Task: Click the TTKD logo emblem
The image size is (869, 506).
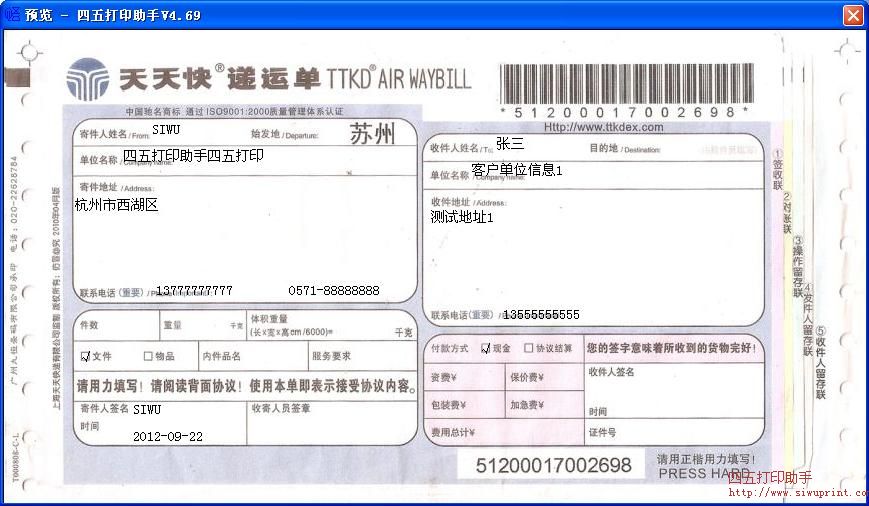Action: coord(88,79)
